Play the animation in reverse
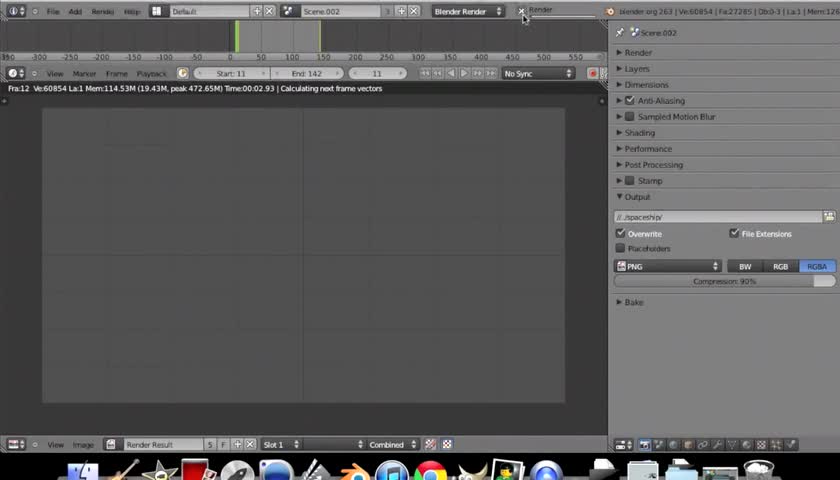This screenshot has width=840, height=480. (451, 73)
